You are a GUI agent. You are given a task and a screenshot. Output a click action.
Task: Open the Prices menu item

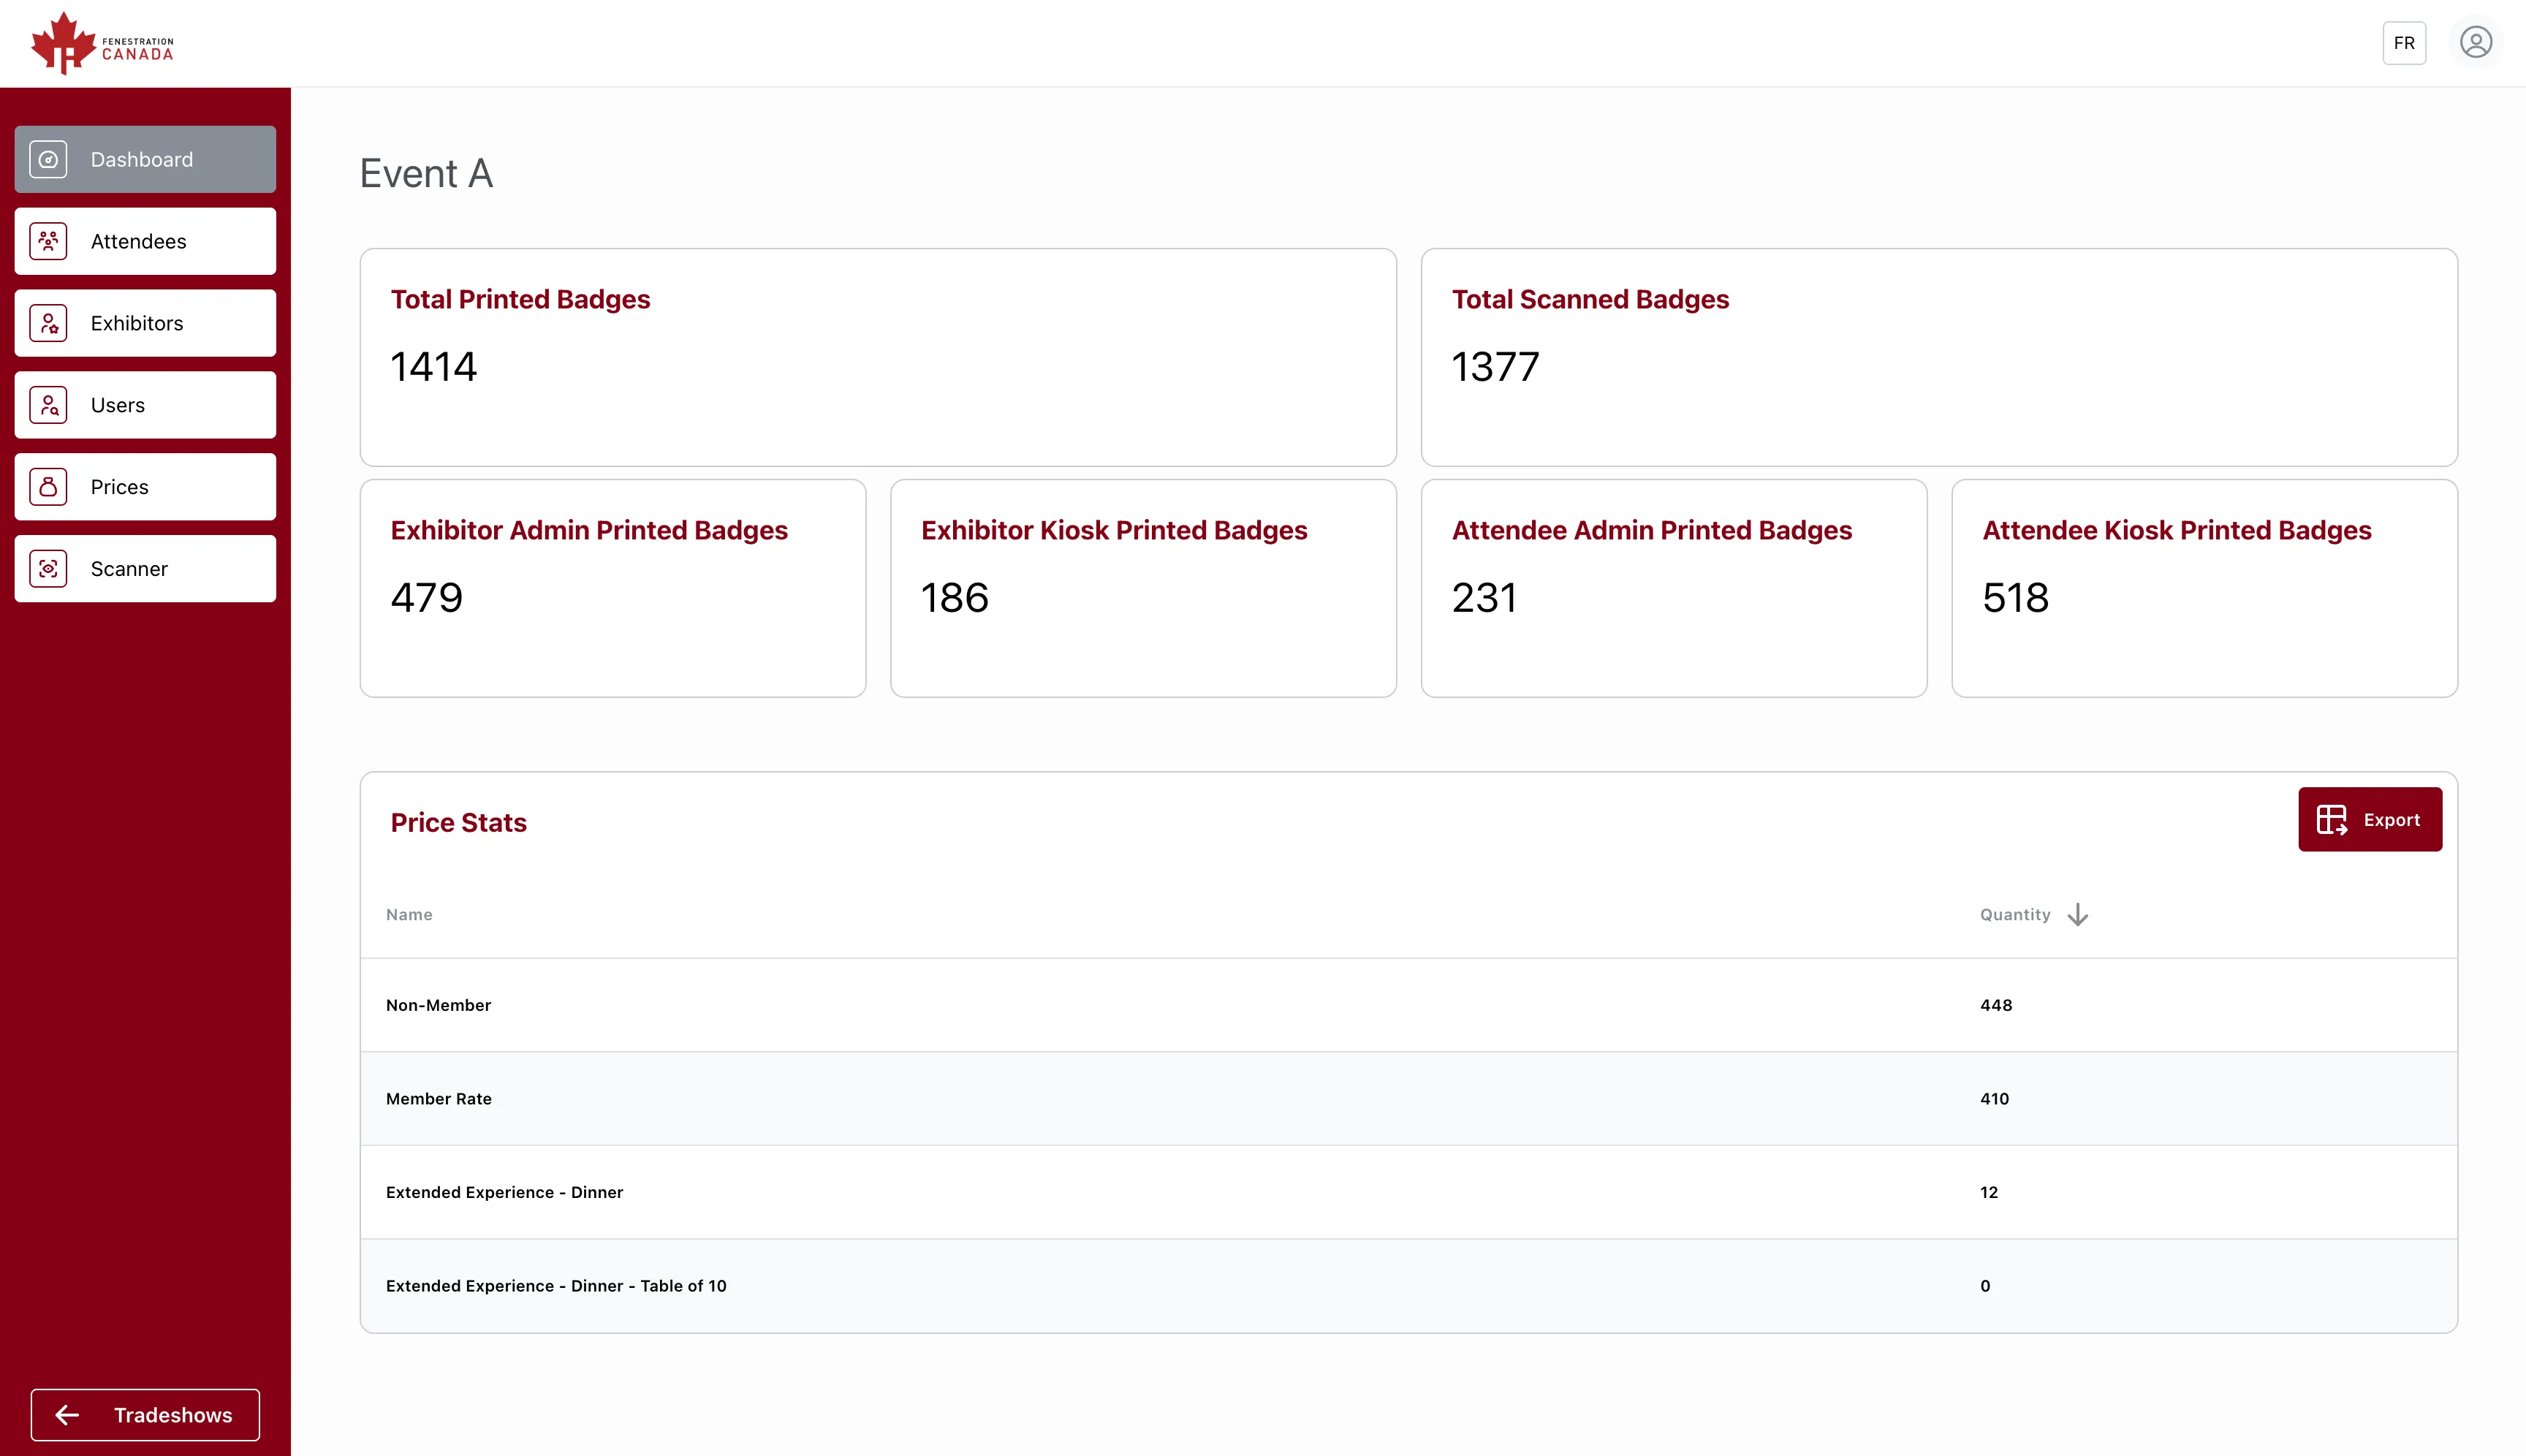[x=145, y=487]
